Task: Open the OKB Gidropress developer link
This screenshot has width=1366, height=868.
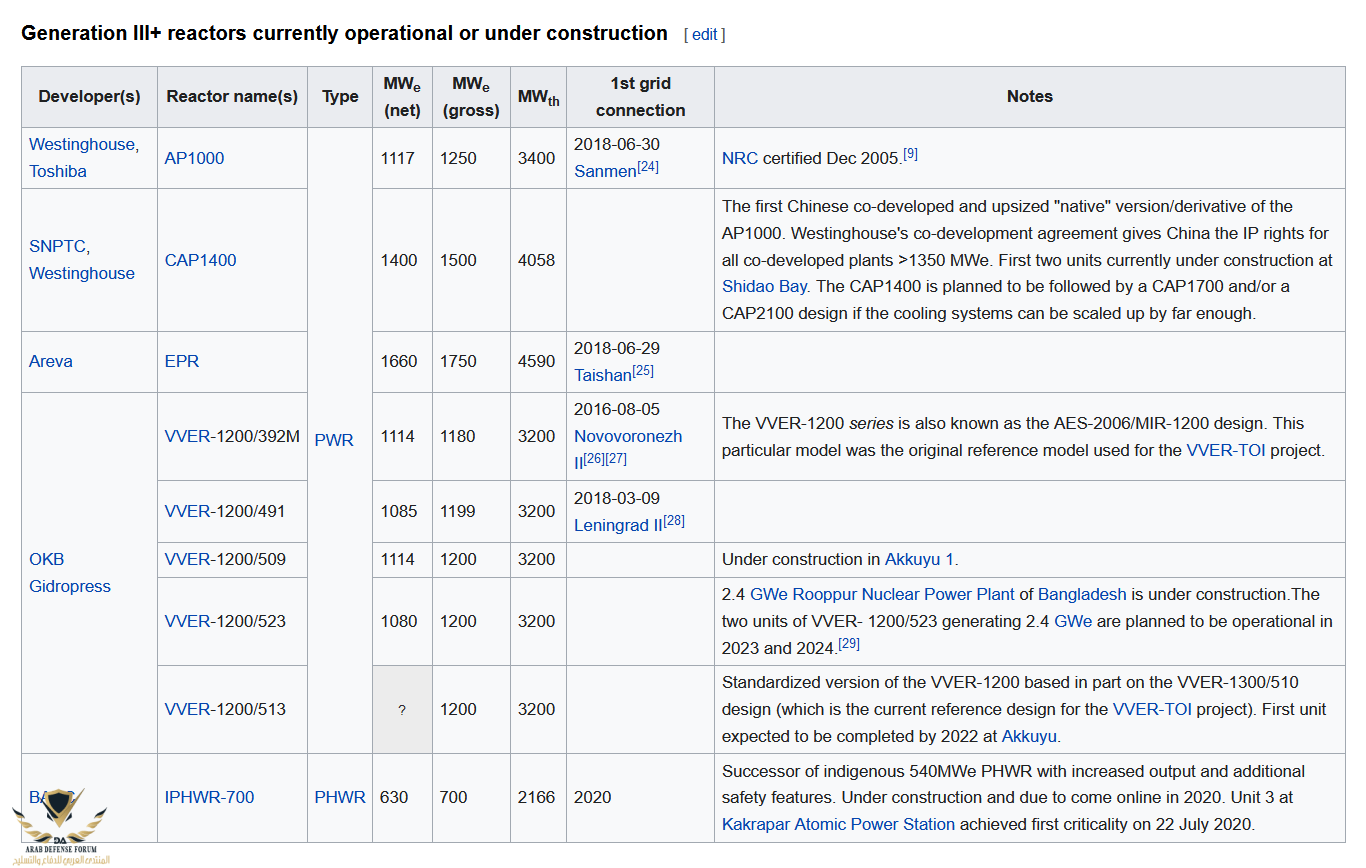Action: 70,573
